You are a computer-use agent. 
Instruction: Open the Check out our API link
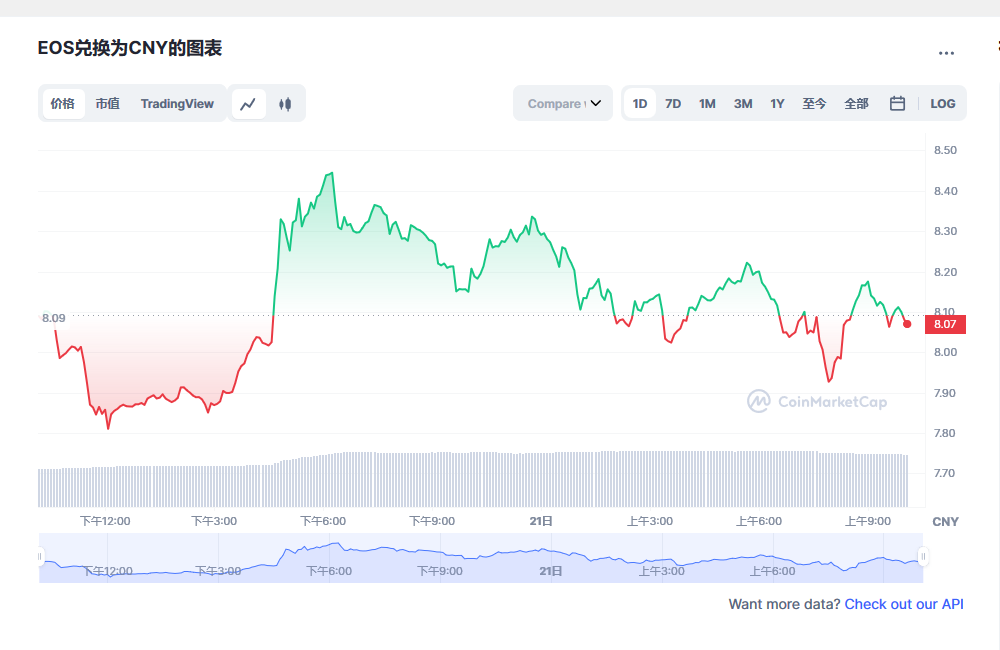904,604
